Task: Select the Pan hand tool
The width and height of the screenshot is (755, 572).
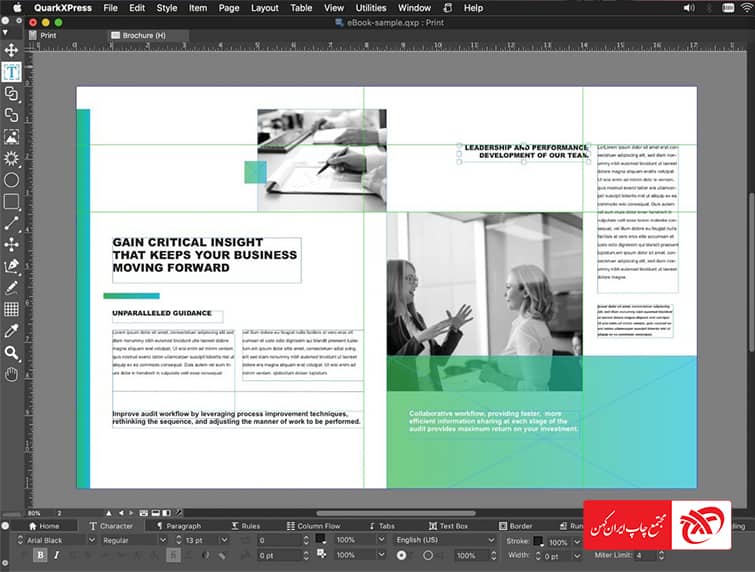Action: point(11,374)
